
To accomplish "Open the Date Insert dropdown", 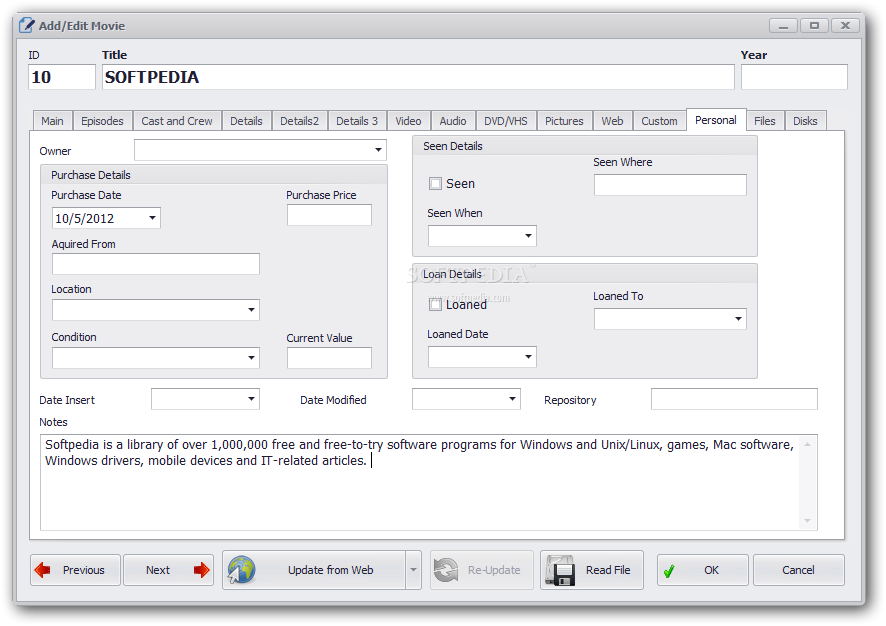I will coord(251,399).
